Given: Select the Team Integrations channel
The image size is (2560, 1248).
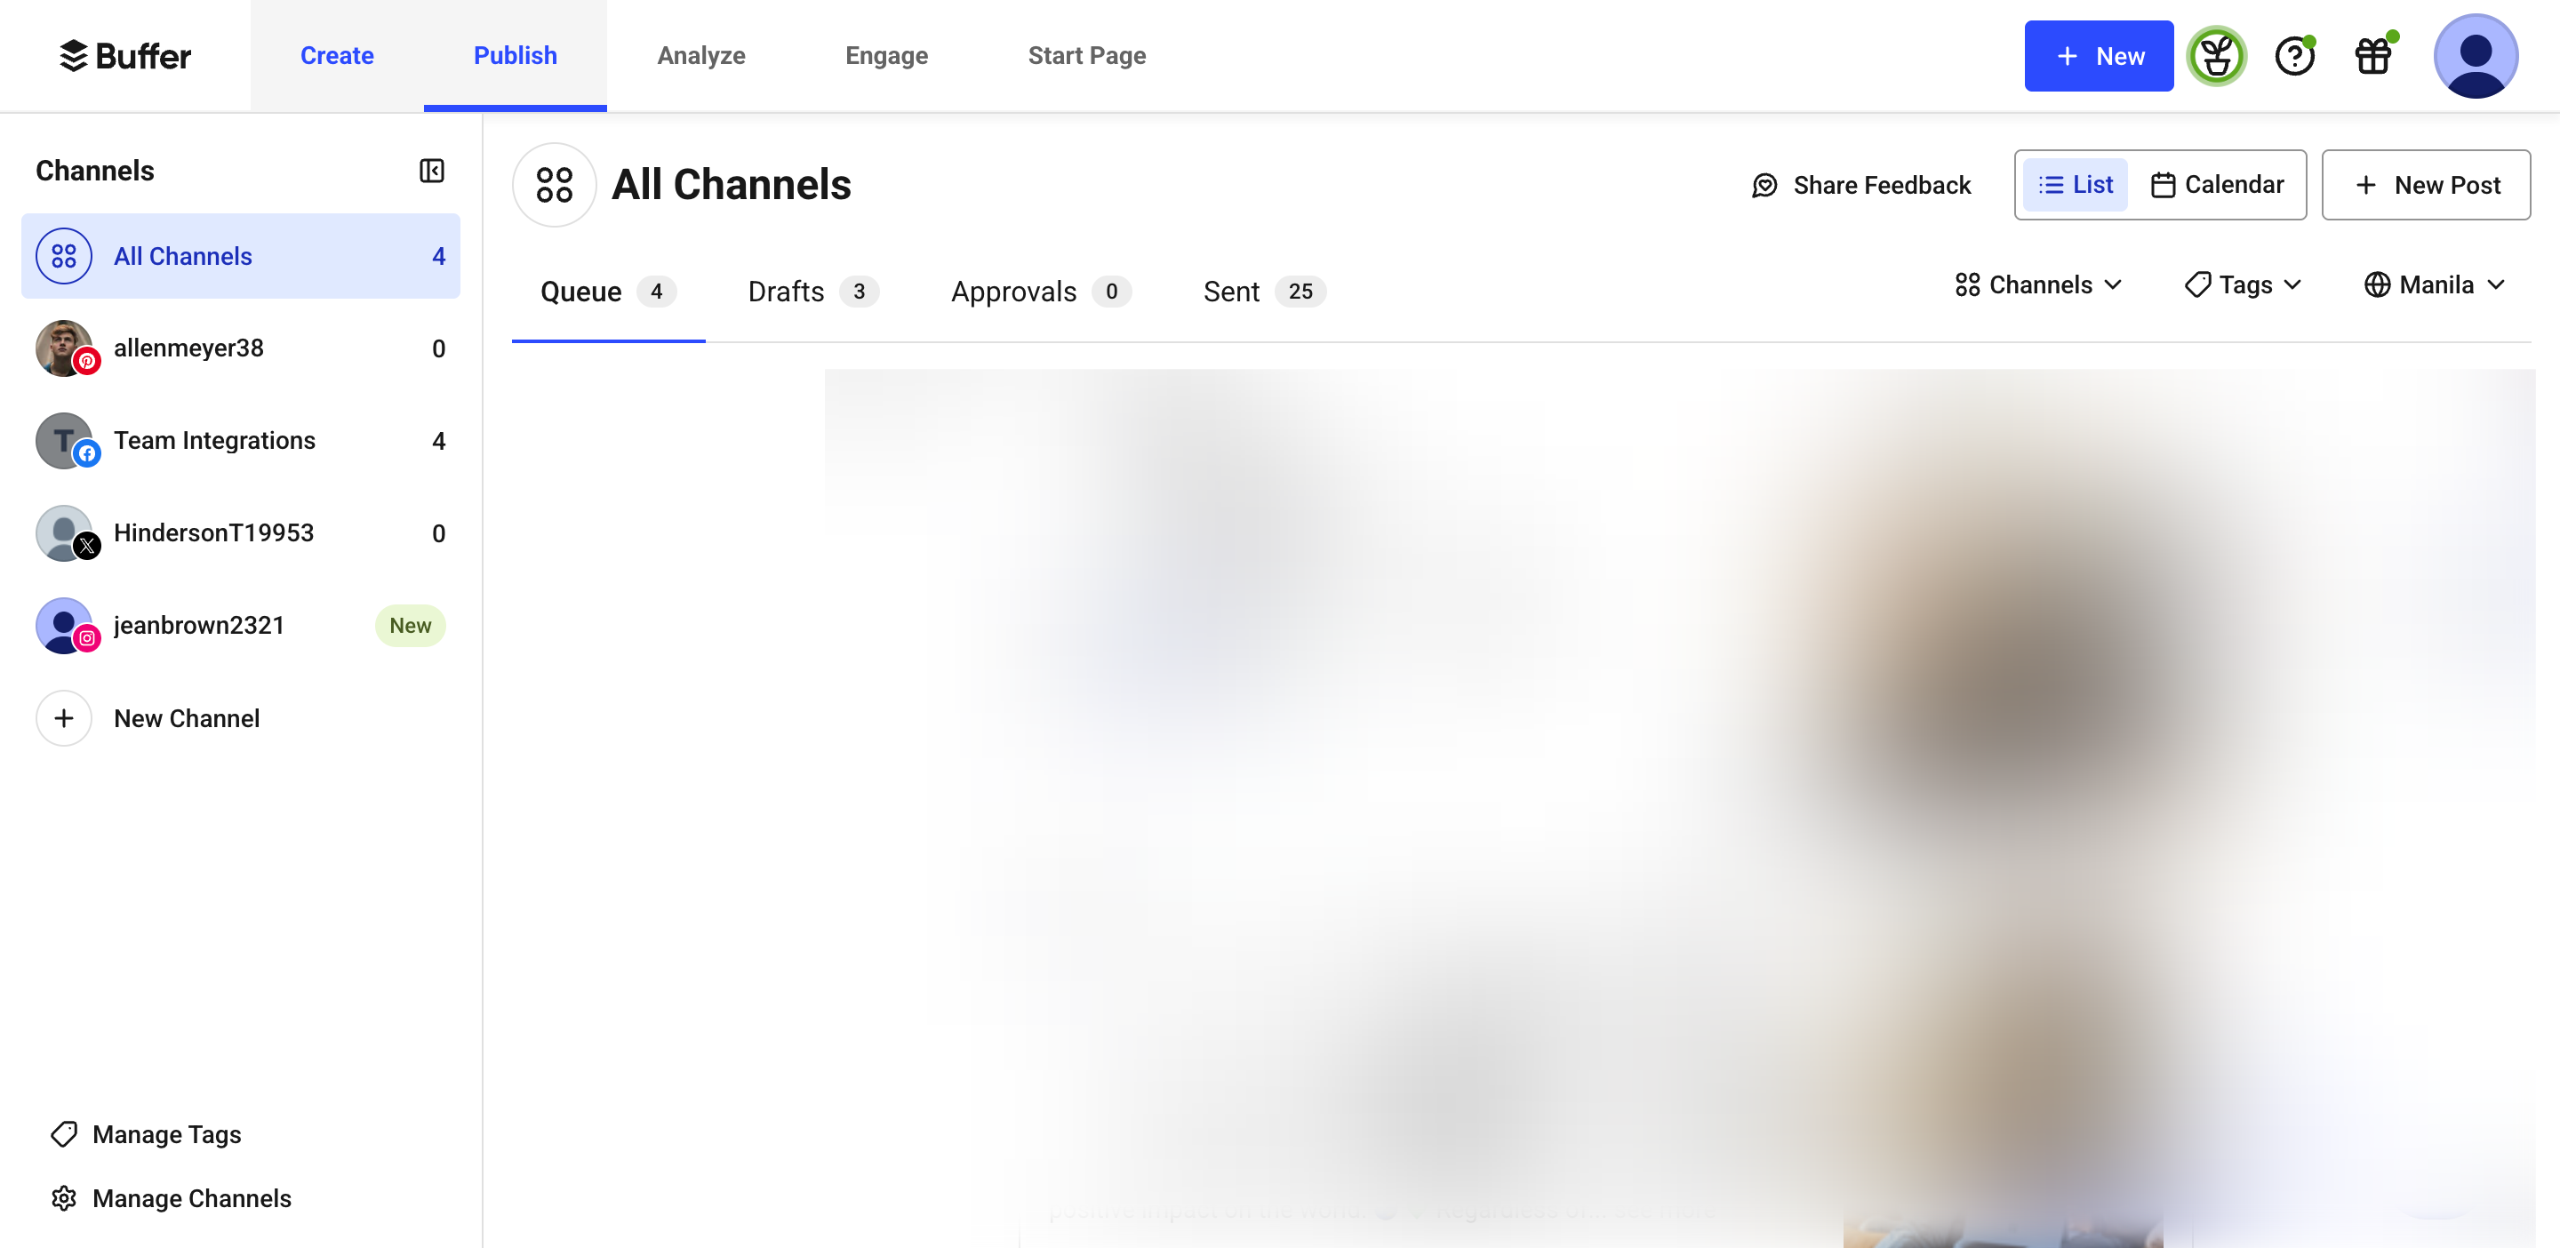Looking at the screenshot, I should [x=214, y=441].
